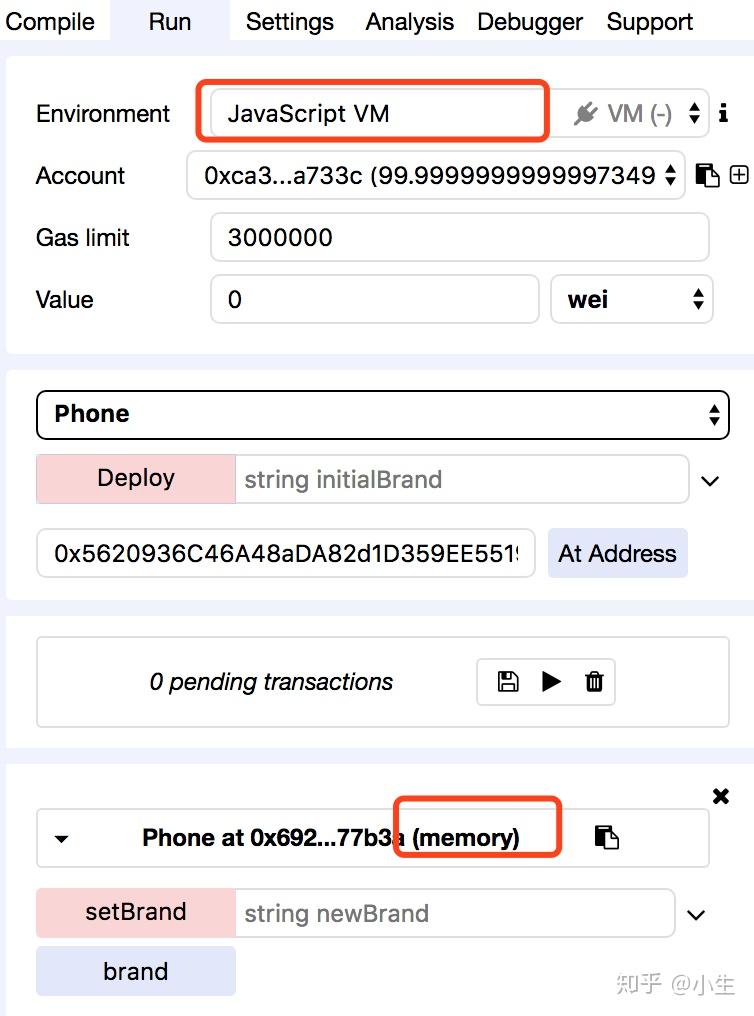The image size is (754, 1016).
Task: Click the Deploy button
Action: (136, 478)
